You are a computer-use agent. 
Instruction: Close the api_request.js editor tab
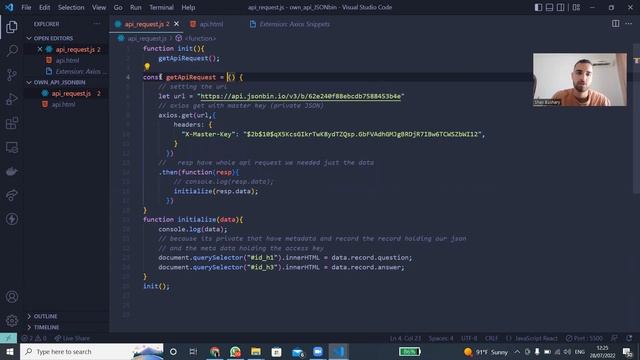coord(176,24)
